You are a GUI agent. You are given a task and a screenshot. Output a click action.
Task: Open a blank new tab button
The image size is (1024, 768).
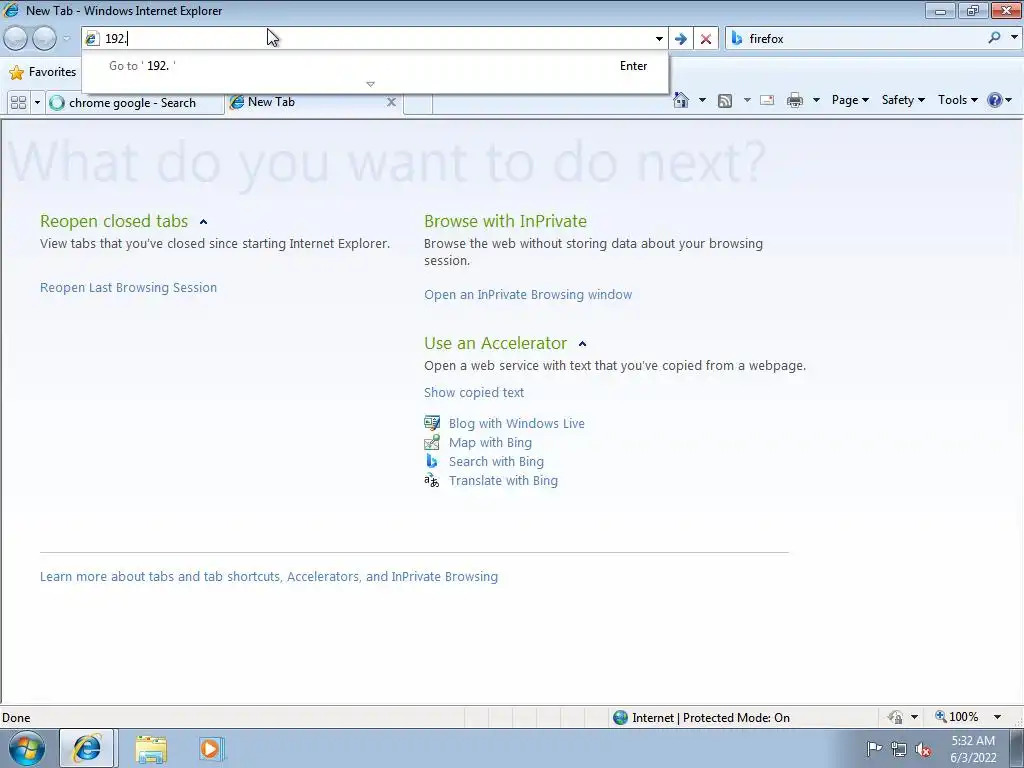418,103
